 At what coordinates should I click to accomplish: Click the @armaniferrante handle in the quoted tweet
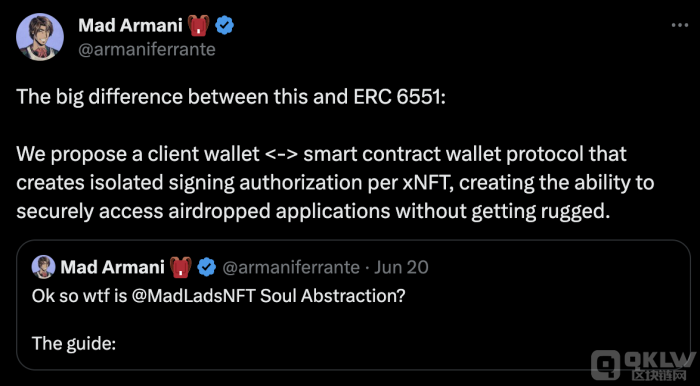pos(291,267)
